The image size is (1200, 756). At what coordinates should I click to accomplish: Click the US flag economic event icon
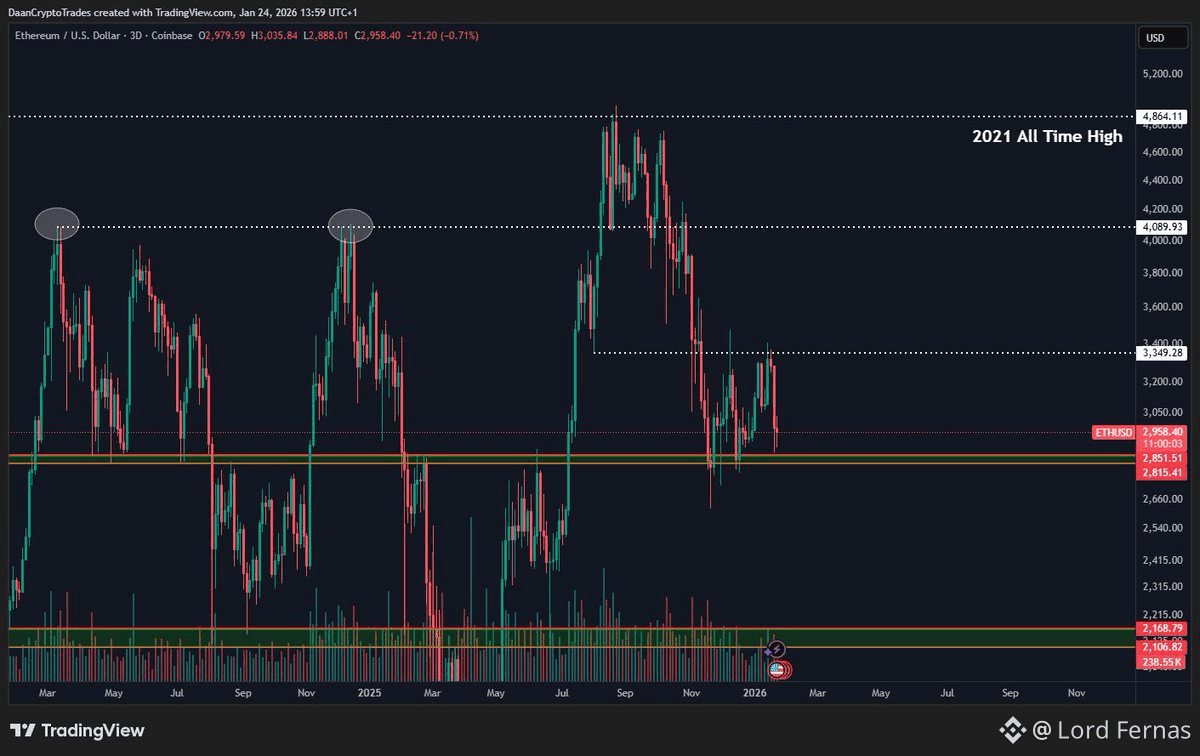click(x=775, y=668)
